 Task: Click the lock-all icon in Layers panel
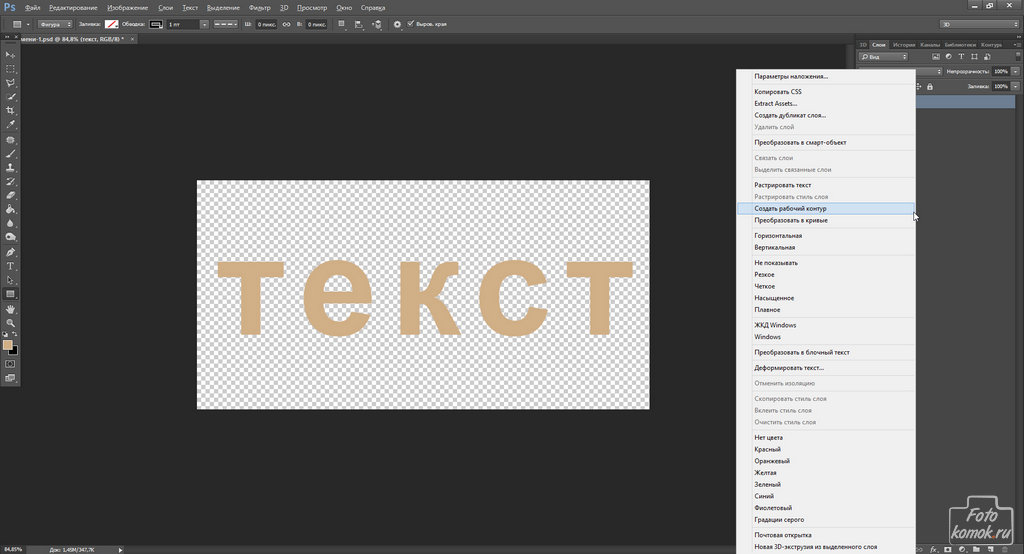coord(930,86)
